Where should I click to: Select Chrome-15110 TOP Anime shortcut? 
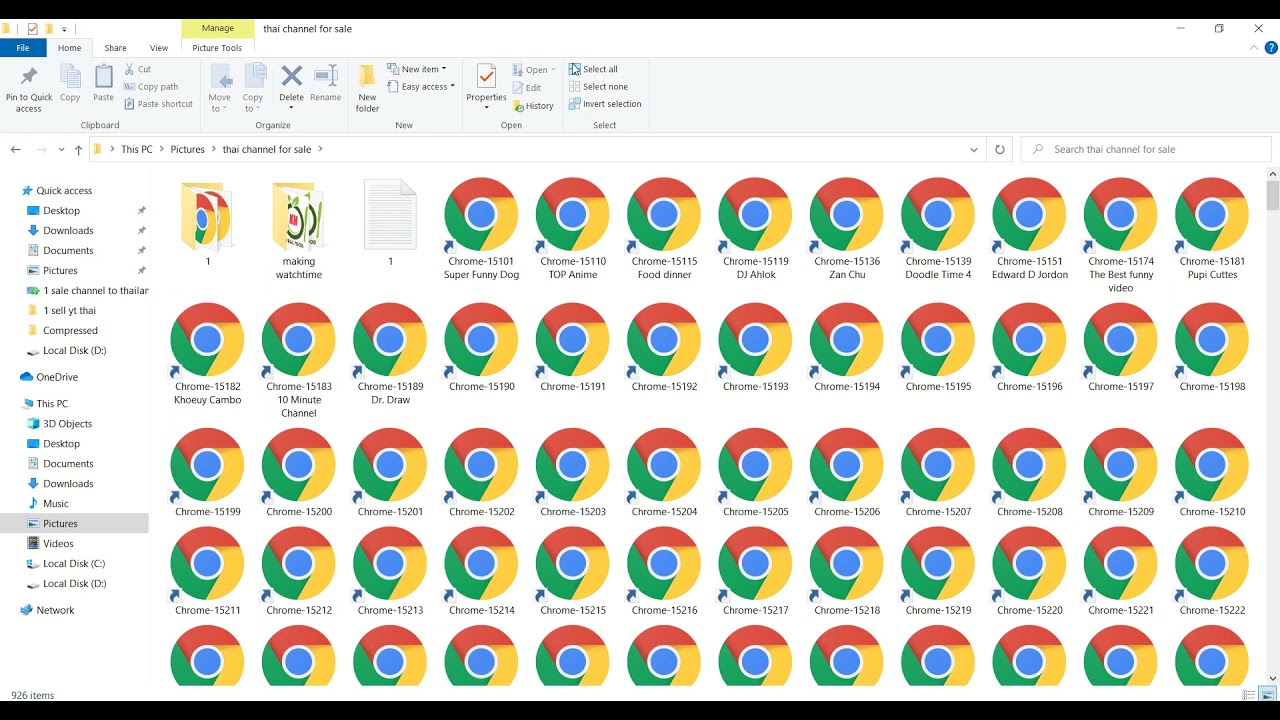coord(573,229)
